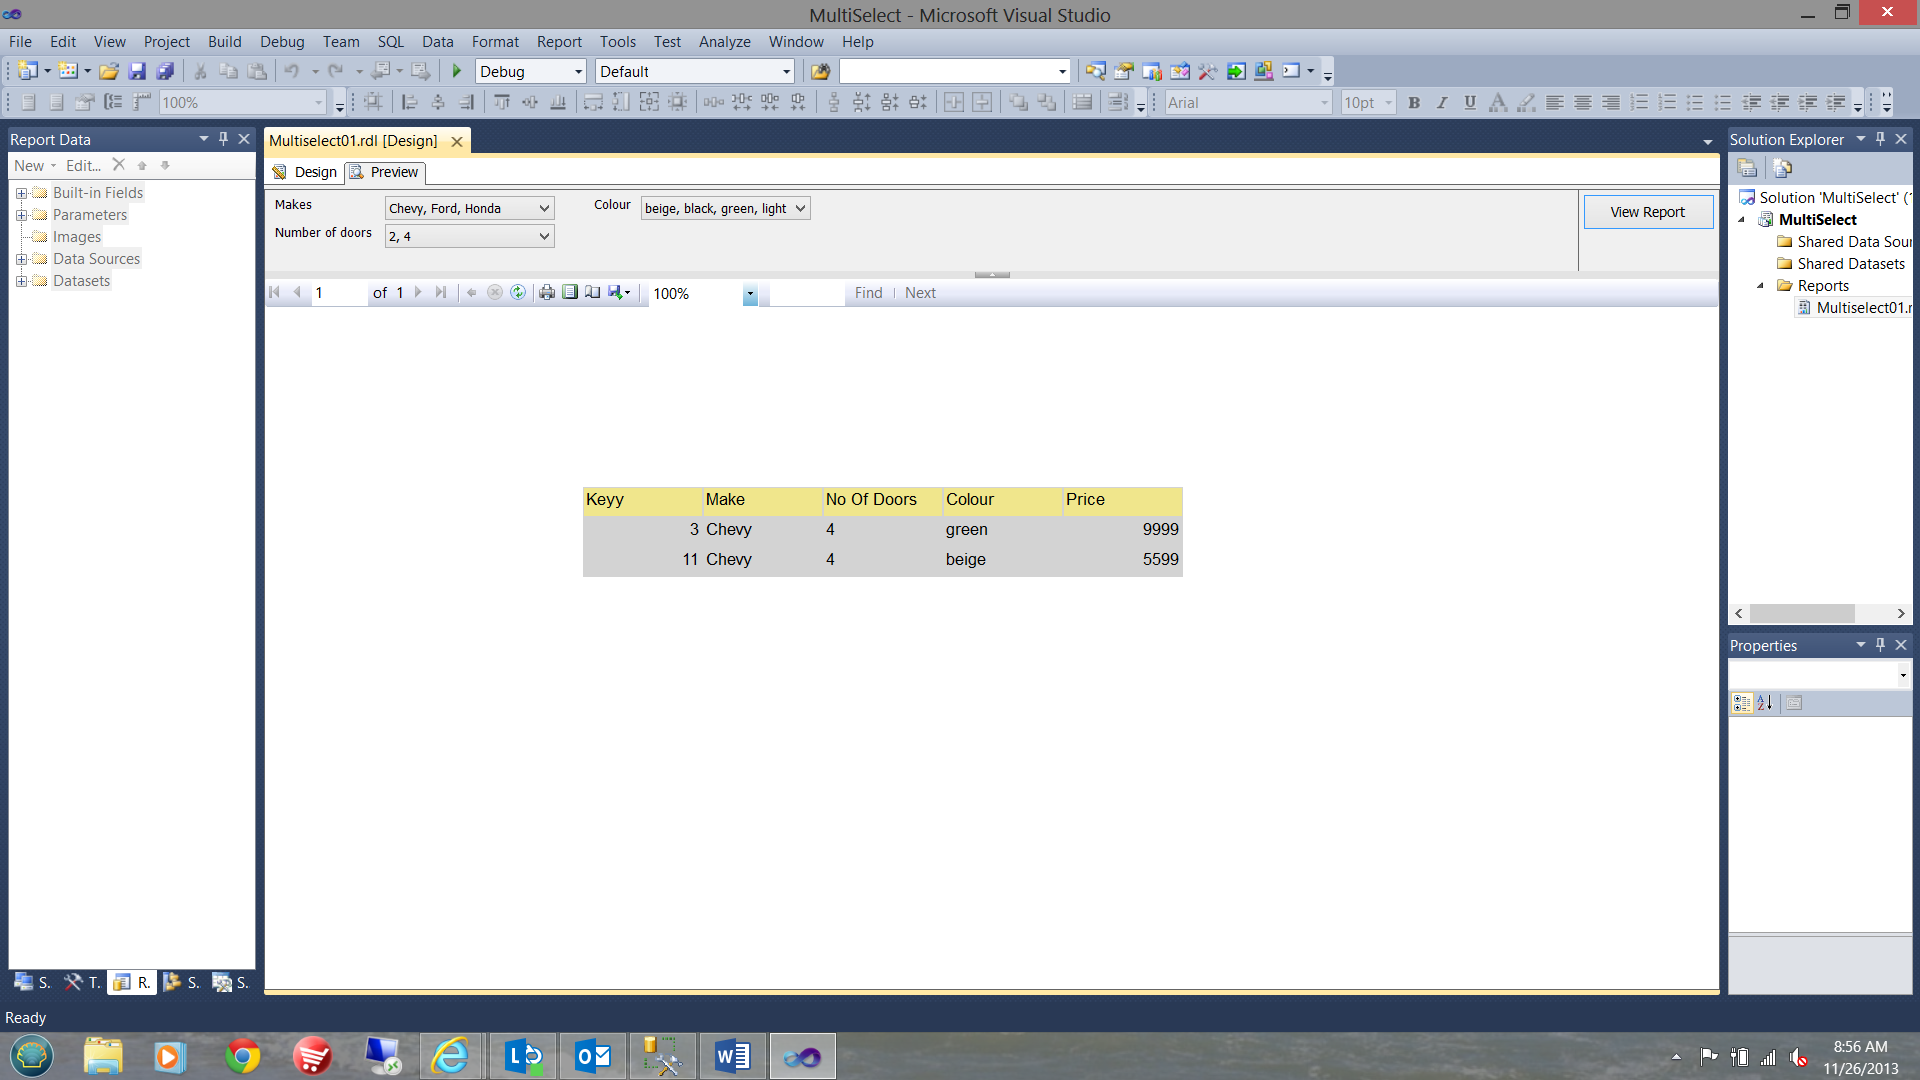
Task: Click the Save All toolbar icon
Action: pyautogui.click(x=165, y=71)
